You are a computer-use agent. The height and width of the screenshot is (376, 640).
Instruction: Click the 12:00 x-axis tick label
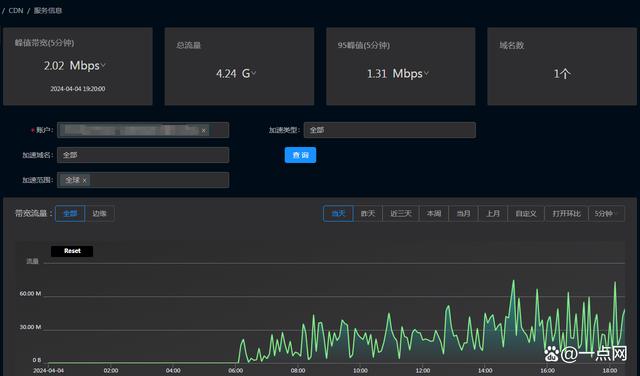point(423,371)
